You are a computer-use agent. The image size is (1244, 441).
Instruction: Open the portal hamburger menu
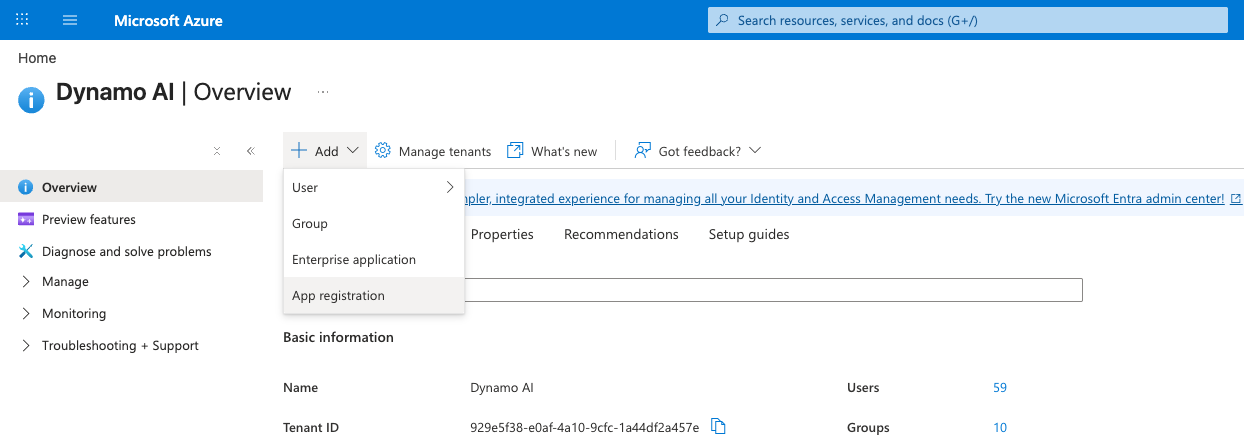70,20
